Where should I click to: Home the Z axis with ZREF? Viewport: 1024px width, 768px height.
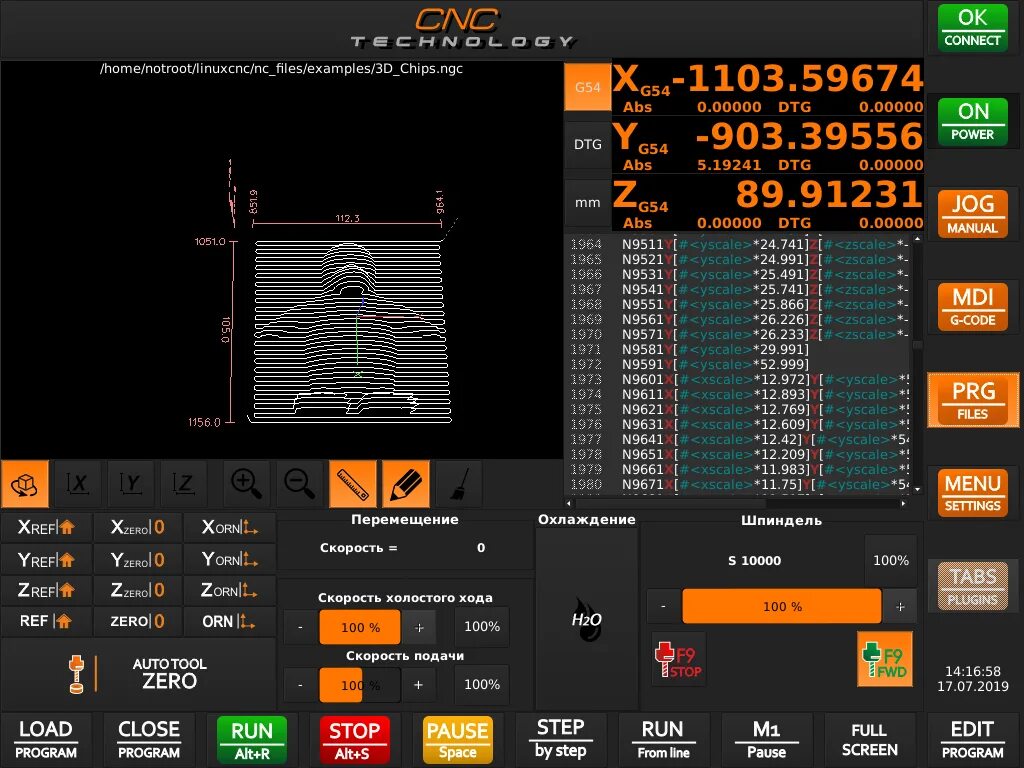coord(46,590)
